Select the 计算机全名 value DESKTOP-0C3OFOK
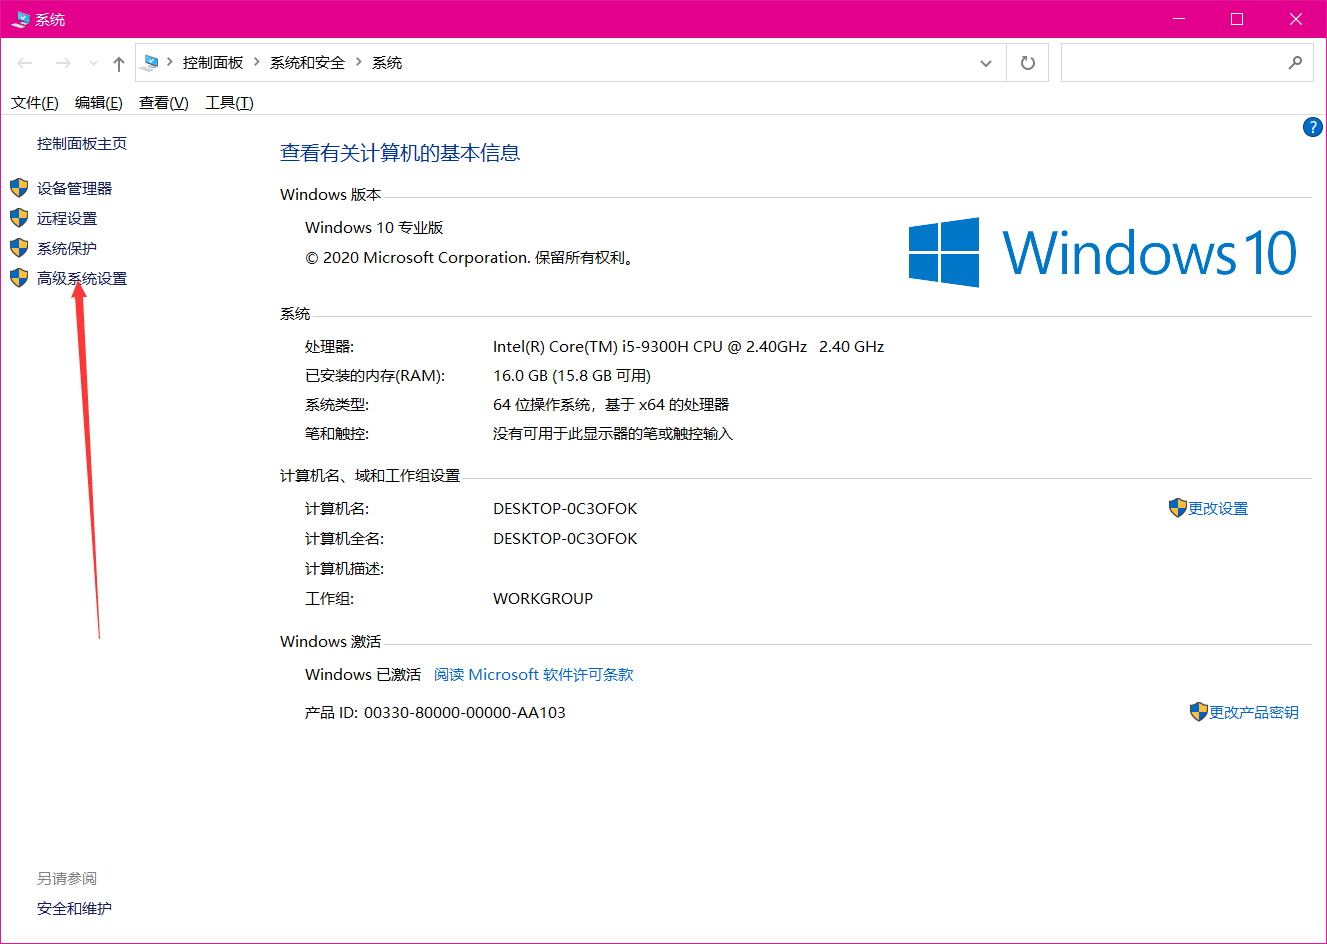The height and width of the screenshot is (944, 1327). point(565,538)
